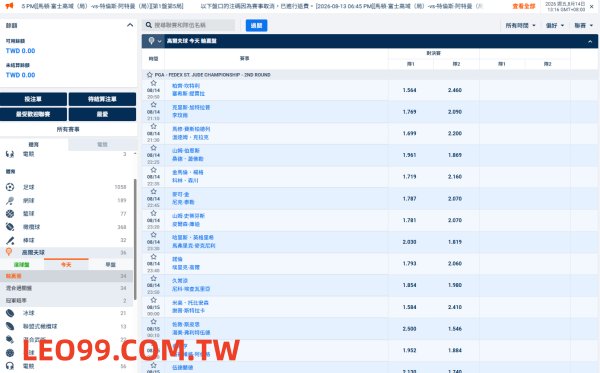Collapse golf table using header chevron
600x373 pixels.
pyautogui.click(x=590, y=41)
